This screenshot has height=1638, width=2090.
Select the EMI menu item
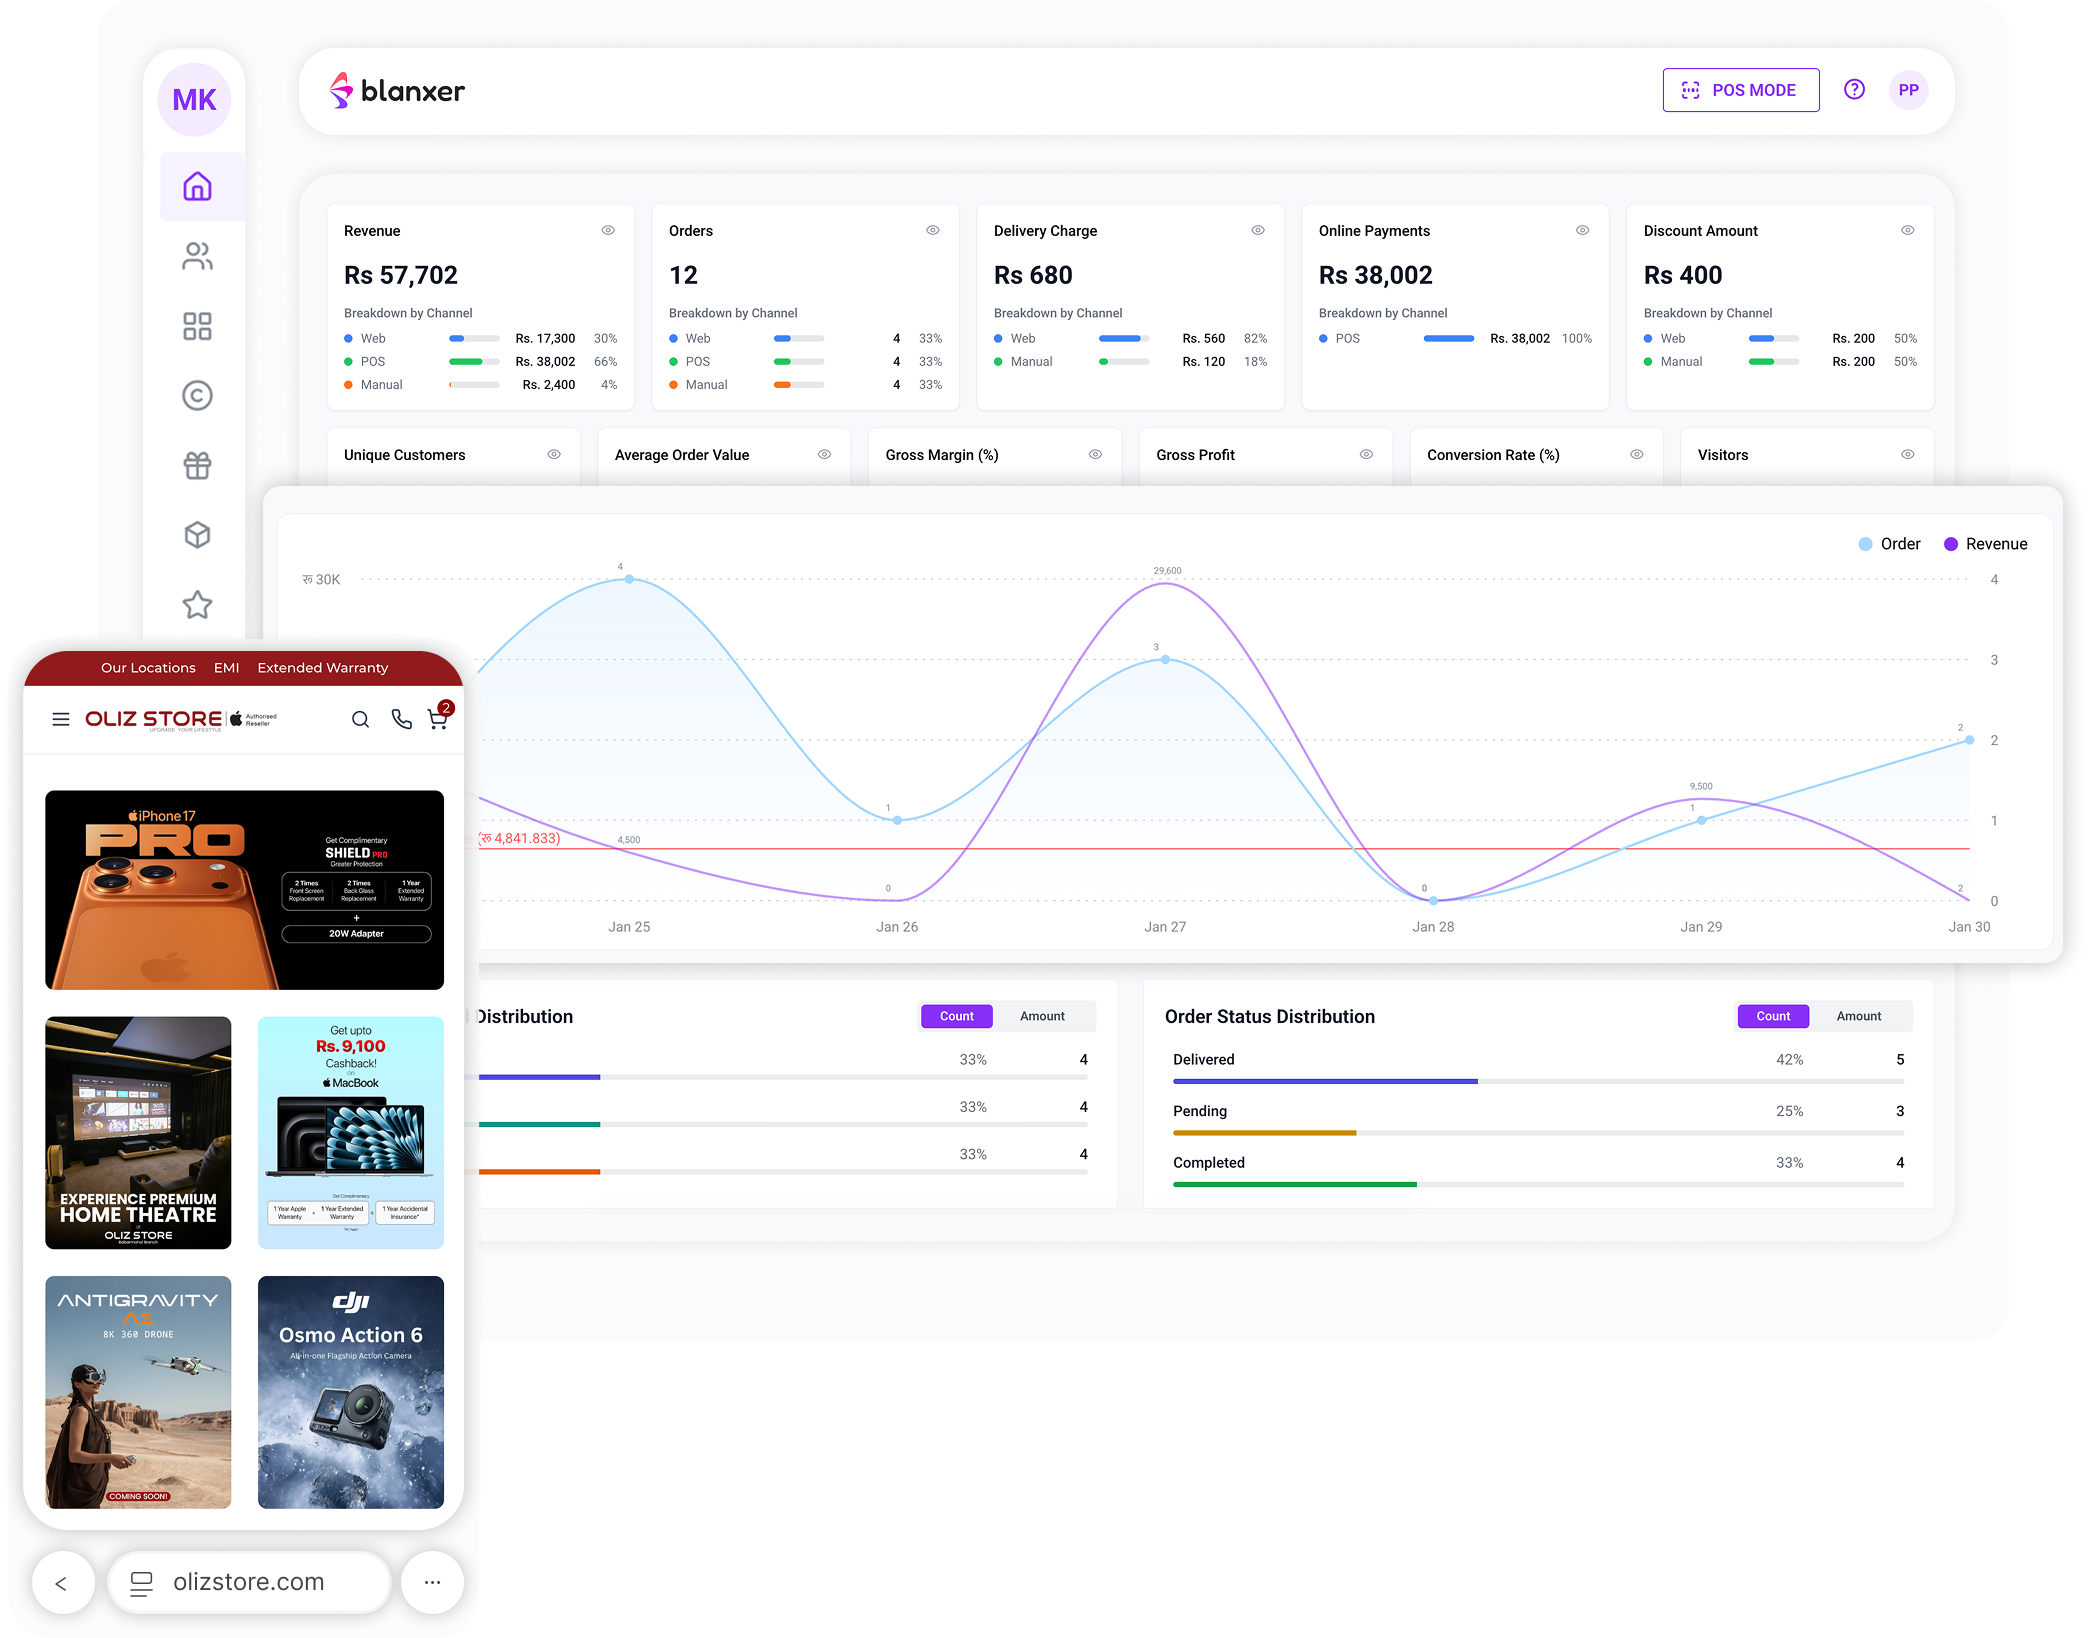(x=227, y=667)
